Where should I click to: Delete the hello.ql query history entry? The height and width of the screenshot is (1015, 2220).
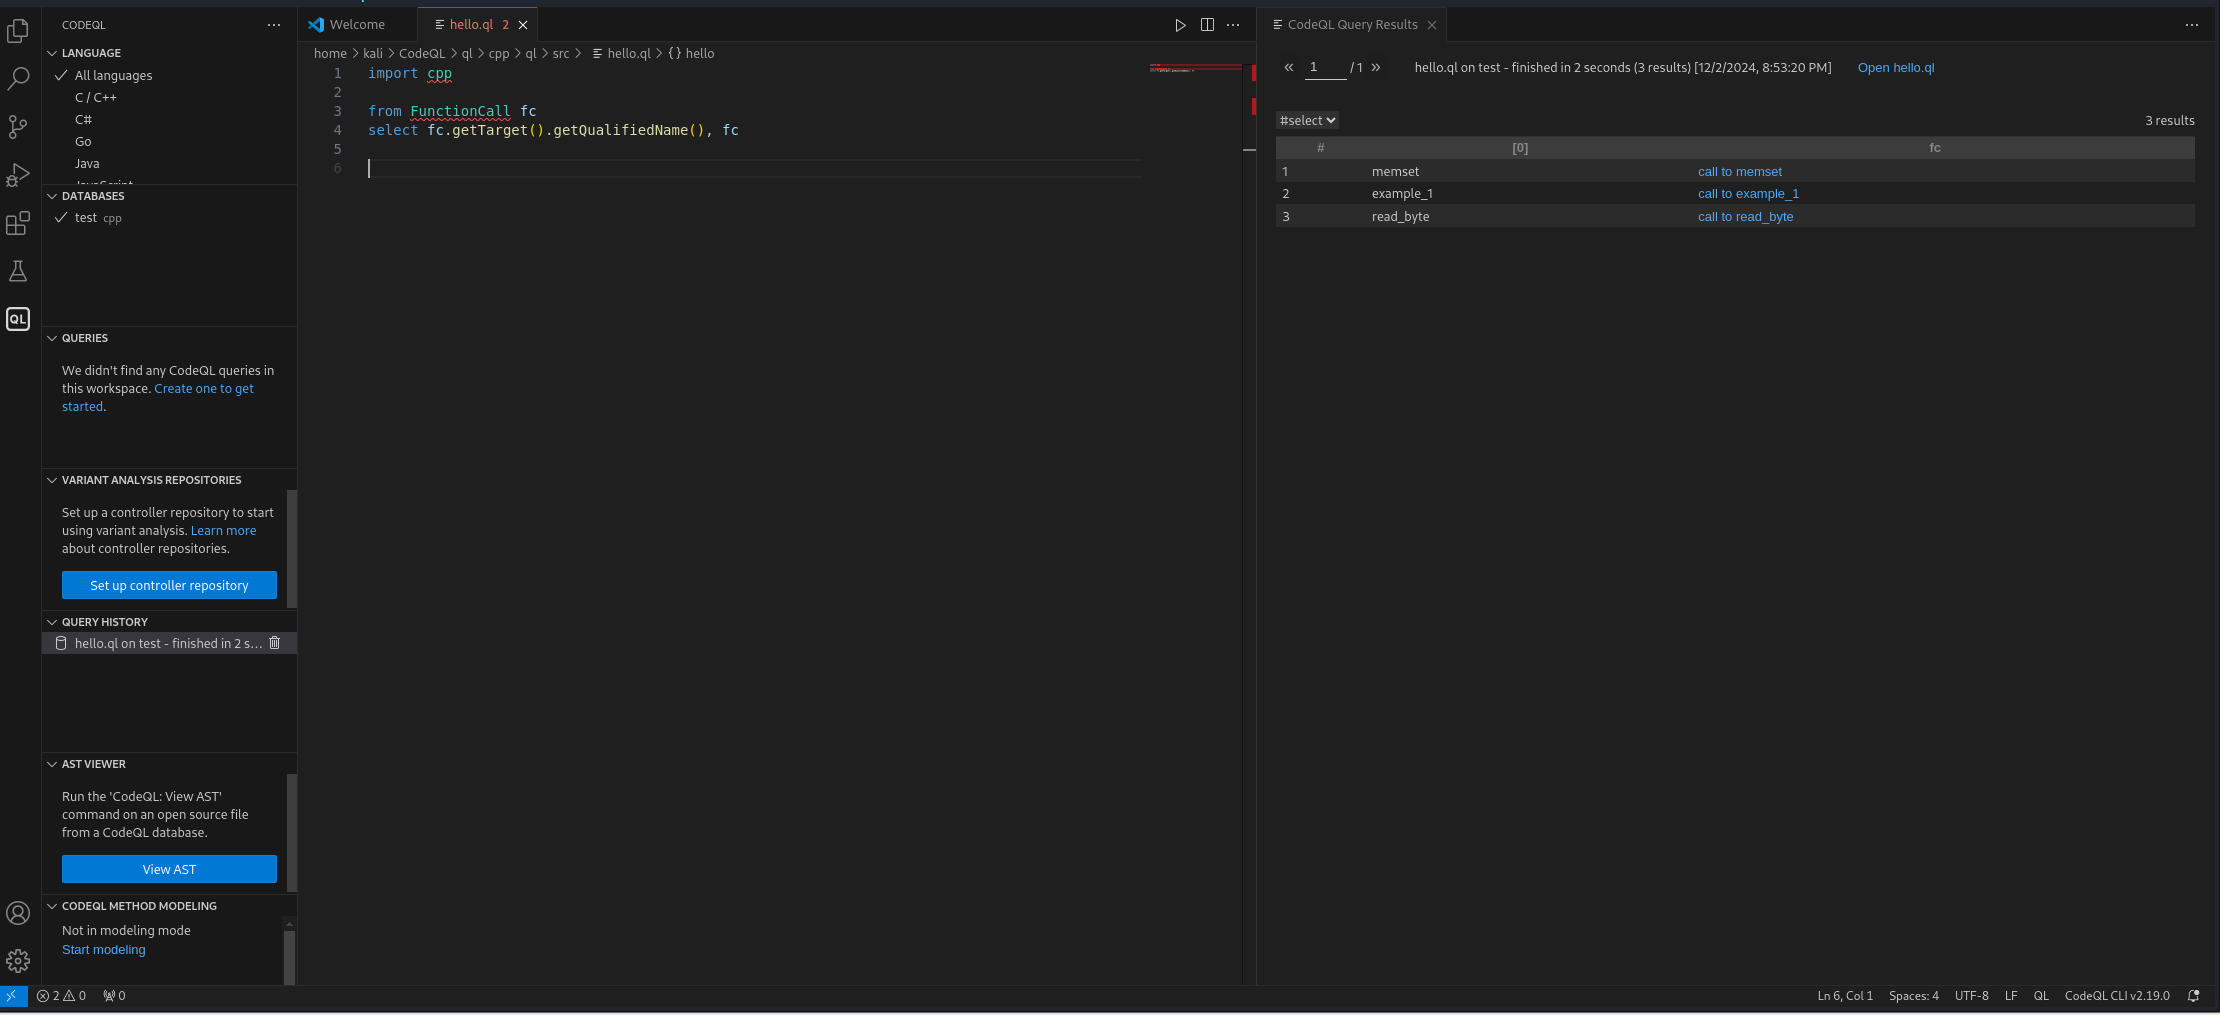[275, 643]
